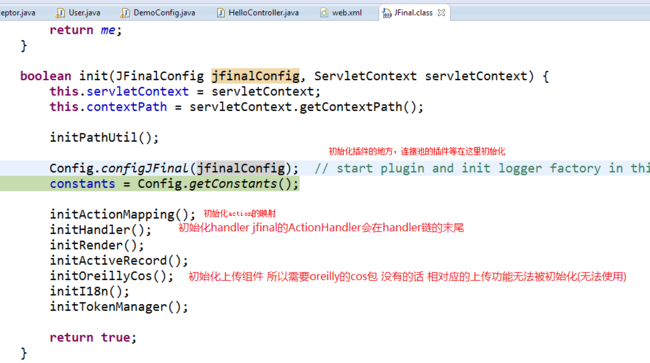Viewport: 650px width, 363px height.
Task: Close the JFinal.class editor tab
Action: click(x=441, y=13)
